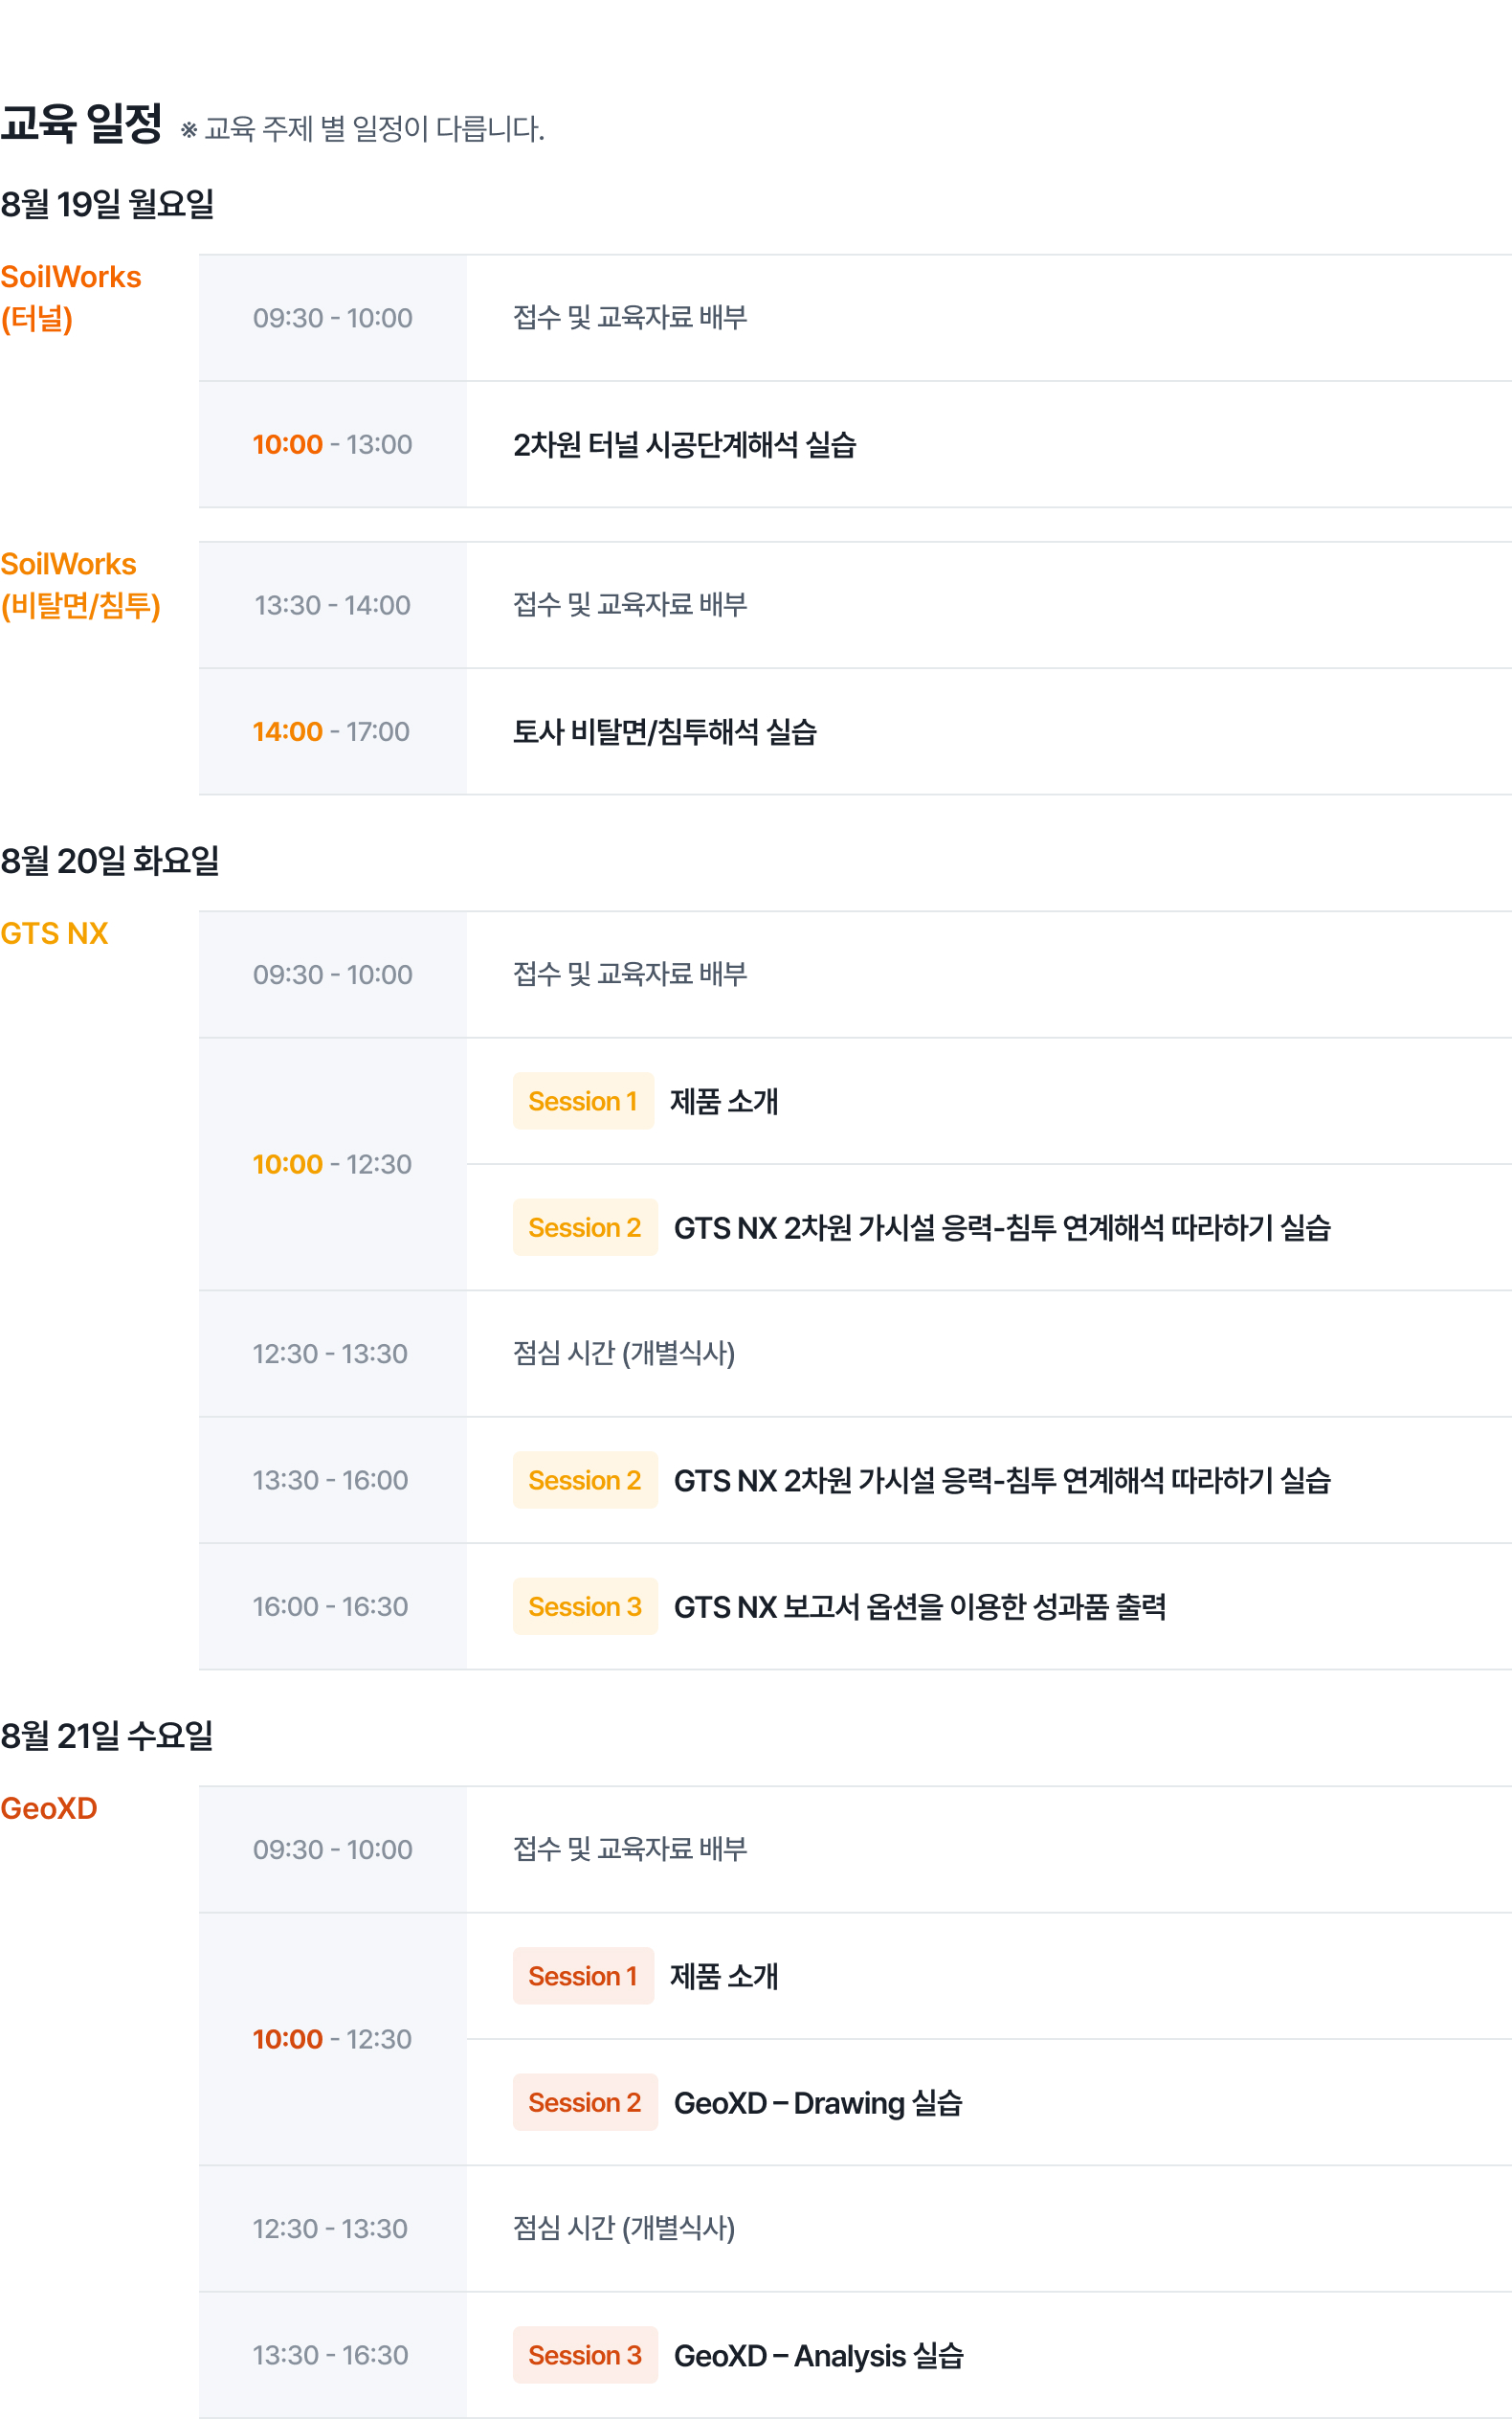
Task: Click GeoXD Session 3 badge
Action: point(585,2355)
